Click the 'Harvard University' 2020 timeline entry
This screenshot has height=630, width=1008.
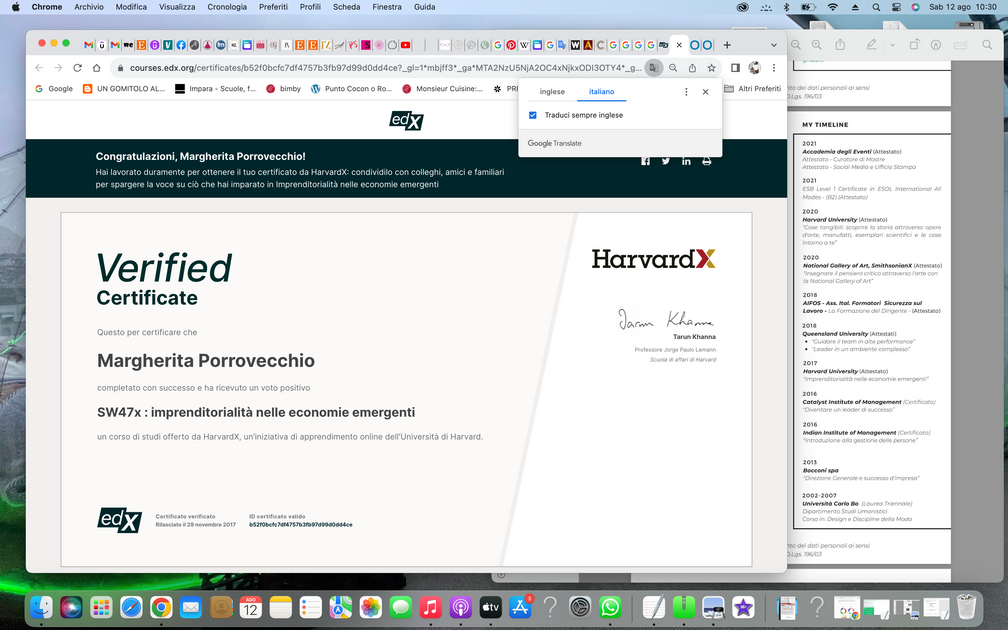pyautogui.click(x=829, y=219)
